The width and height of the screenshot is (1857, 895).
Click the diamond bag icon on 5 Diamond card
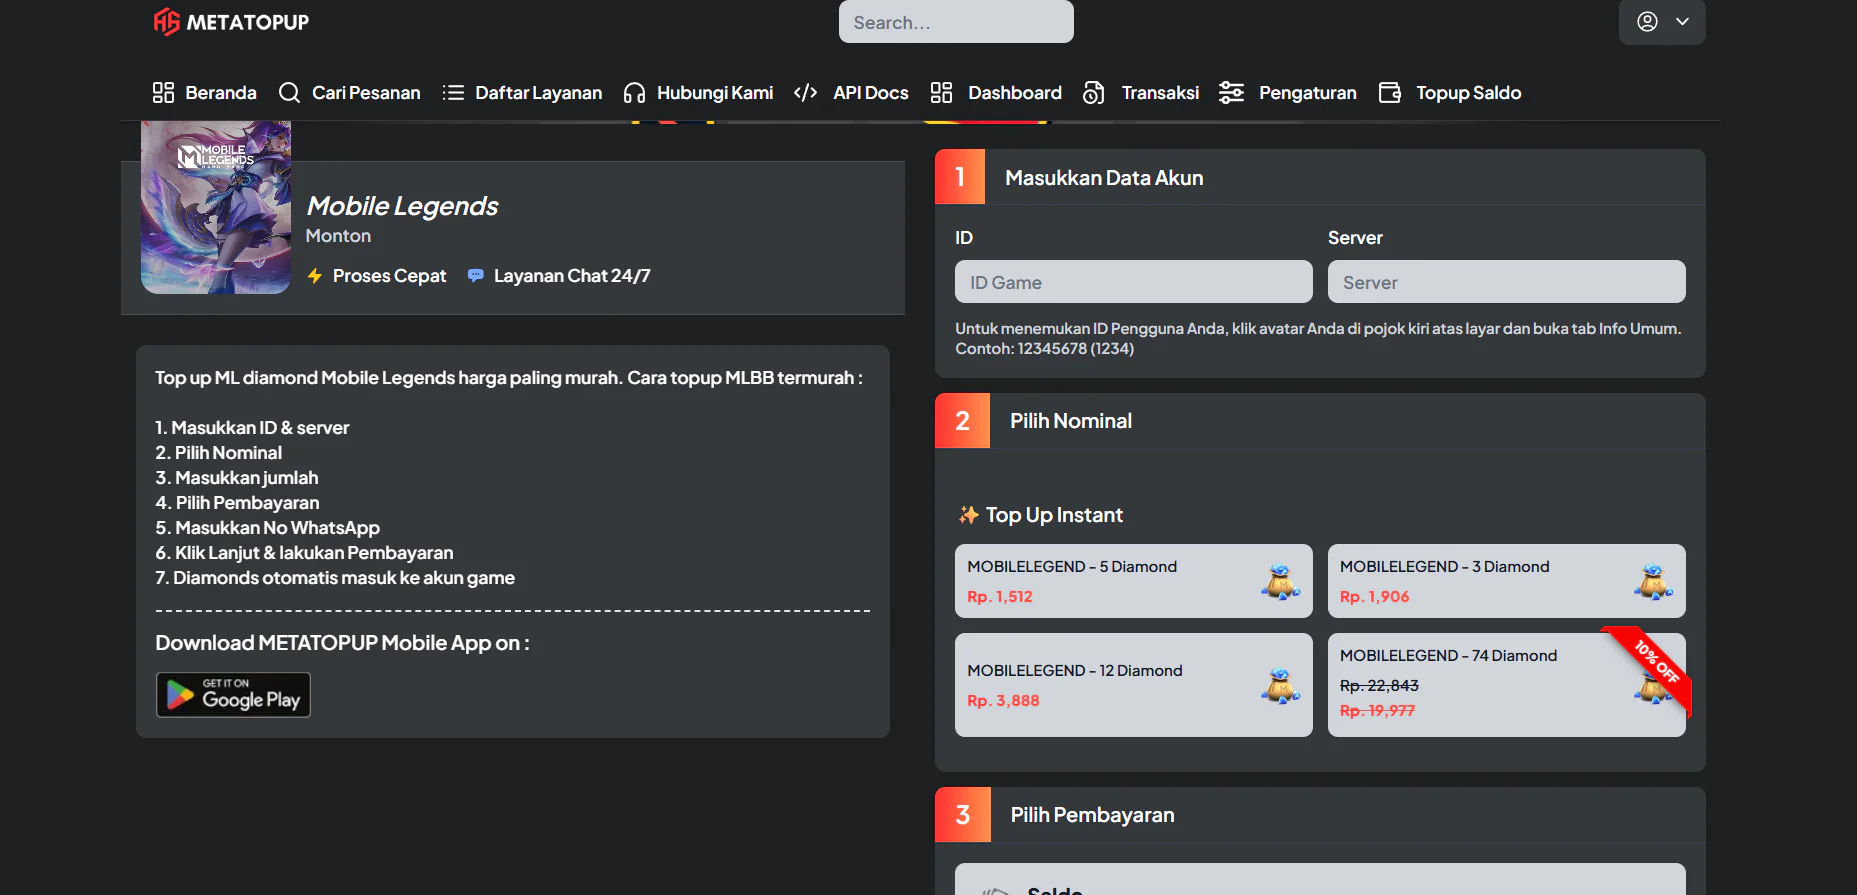[x=1280, y=582]
